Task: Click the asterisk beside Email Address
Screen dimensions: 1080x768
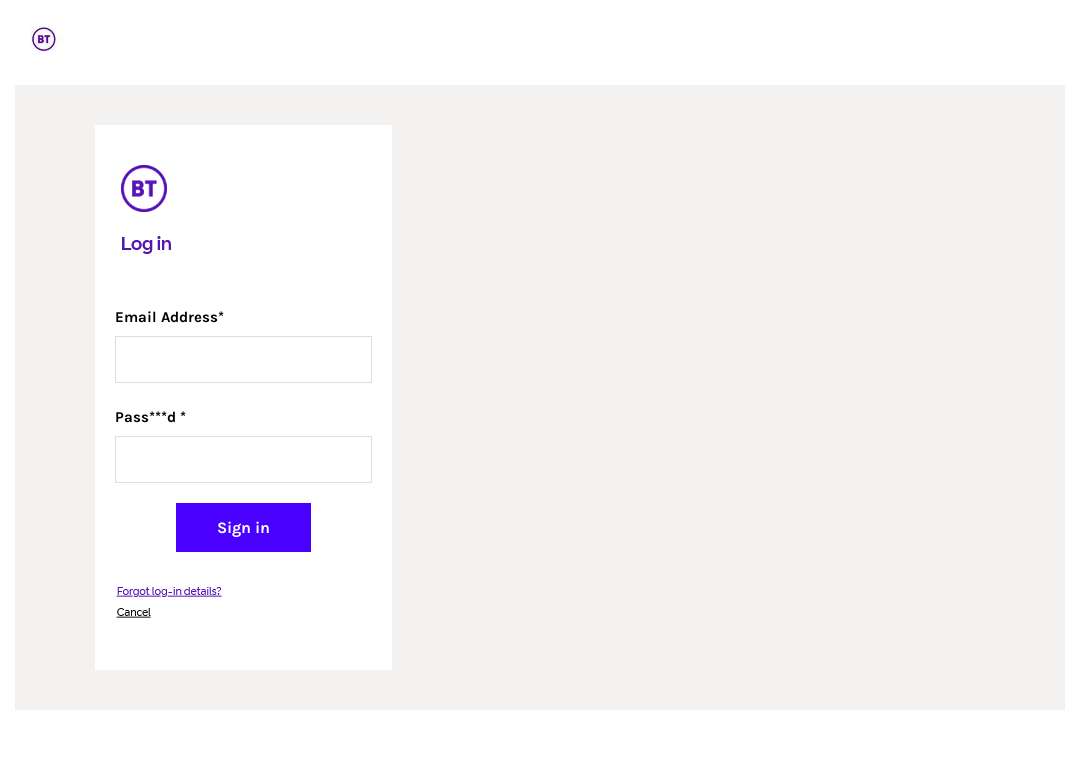Action: [221, 315]
